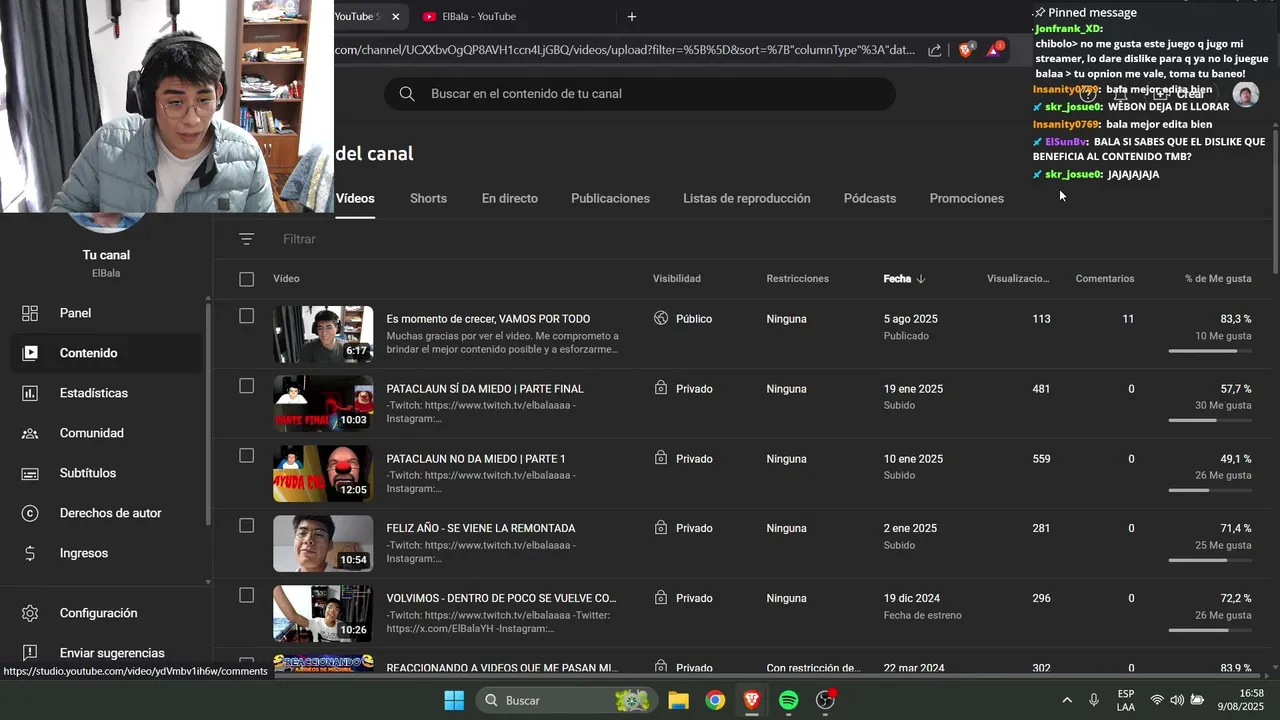This screenshot has height=720, width=1280.
Task: Open the 11 comments count link
Action: pos(1128,319)
